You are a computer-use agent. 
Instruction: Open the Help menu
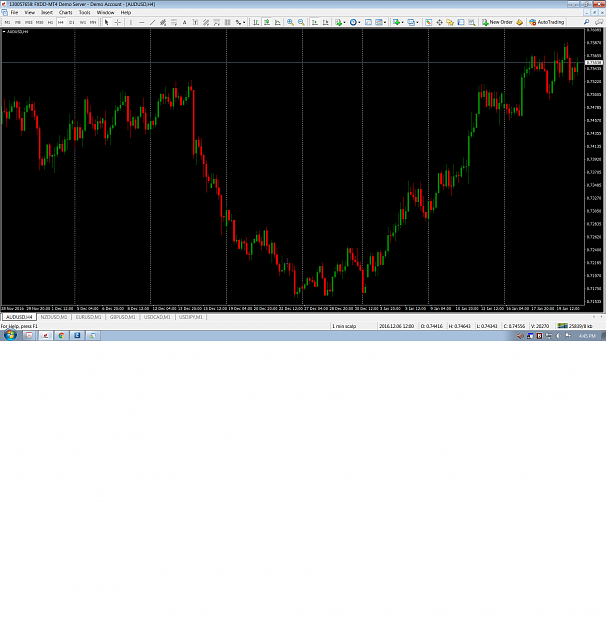126,12
